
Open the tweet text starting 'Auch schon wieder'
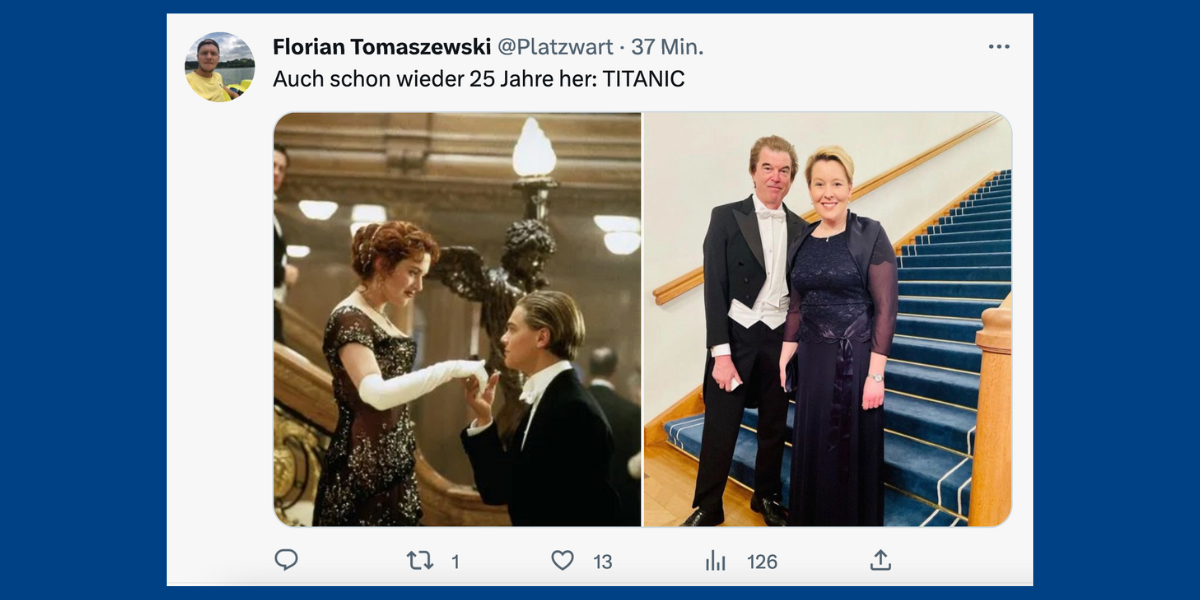[x=479, y=79]
